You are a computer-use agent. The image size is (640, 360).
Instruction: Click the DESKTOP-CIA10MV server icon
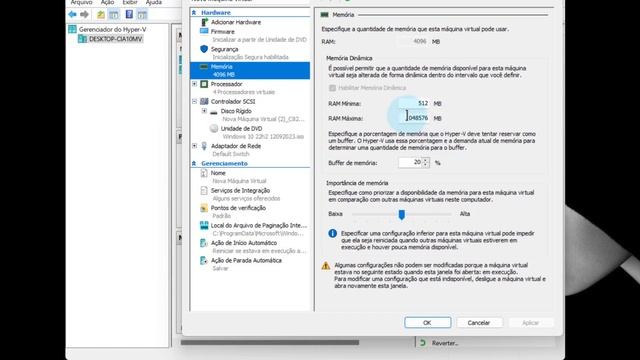82,39
